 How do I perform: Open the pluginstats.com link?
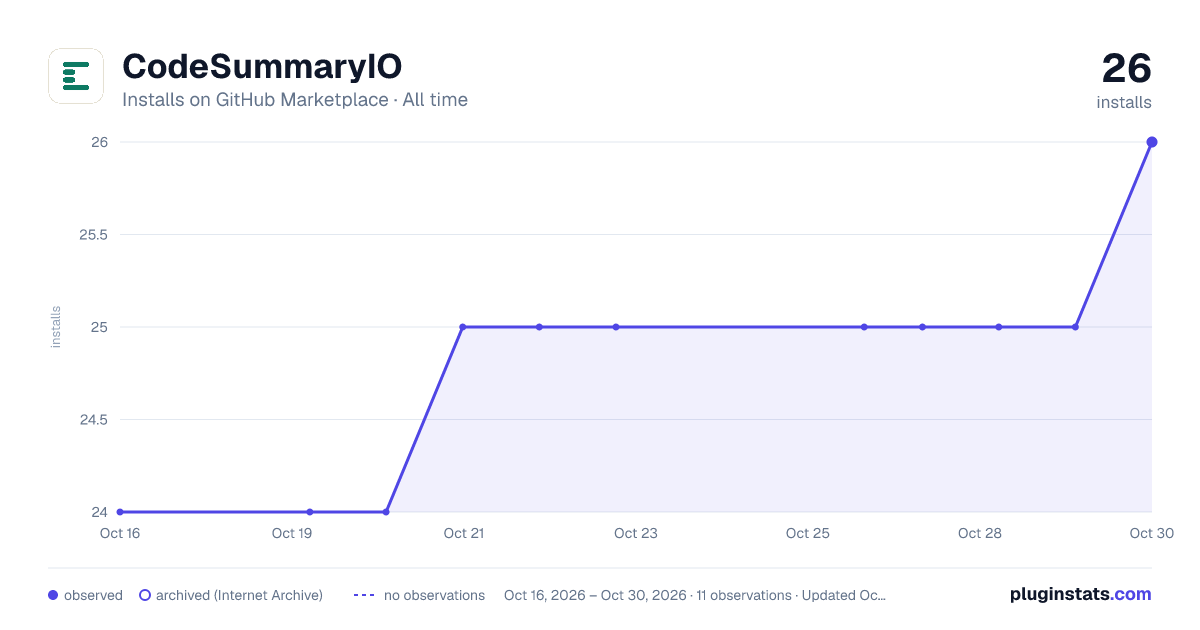tap(1081, 594)
